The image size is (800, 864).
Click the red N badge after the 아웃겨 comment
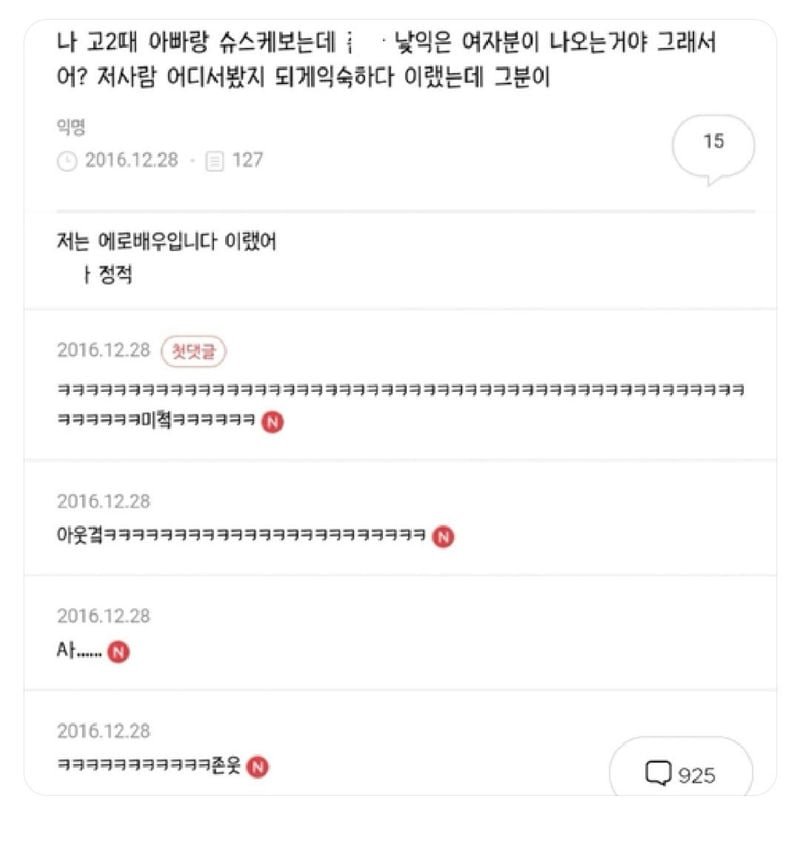[444, 537]
